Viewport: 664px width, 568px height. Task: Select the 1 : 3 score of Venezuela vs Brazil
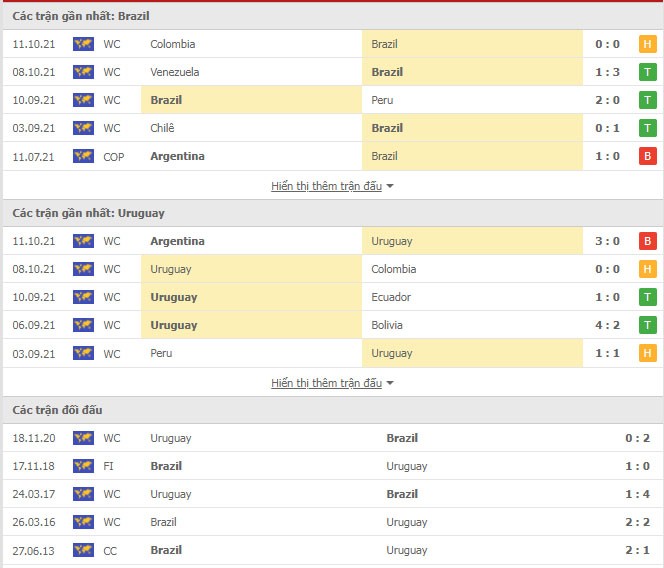pyautogui.click(x=607, y=72)
